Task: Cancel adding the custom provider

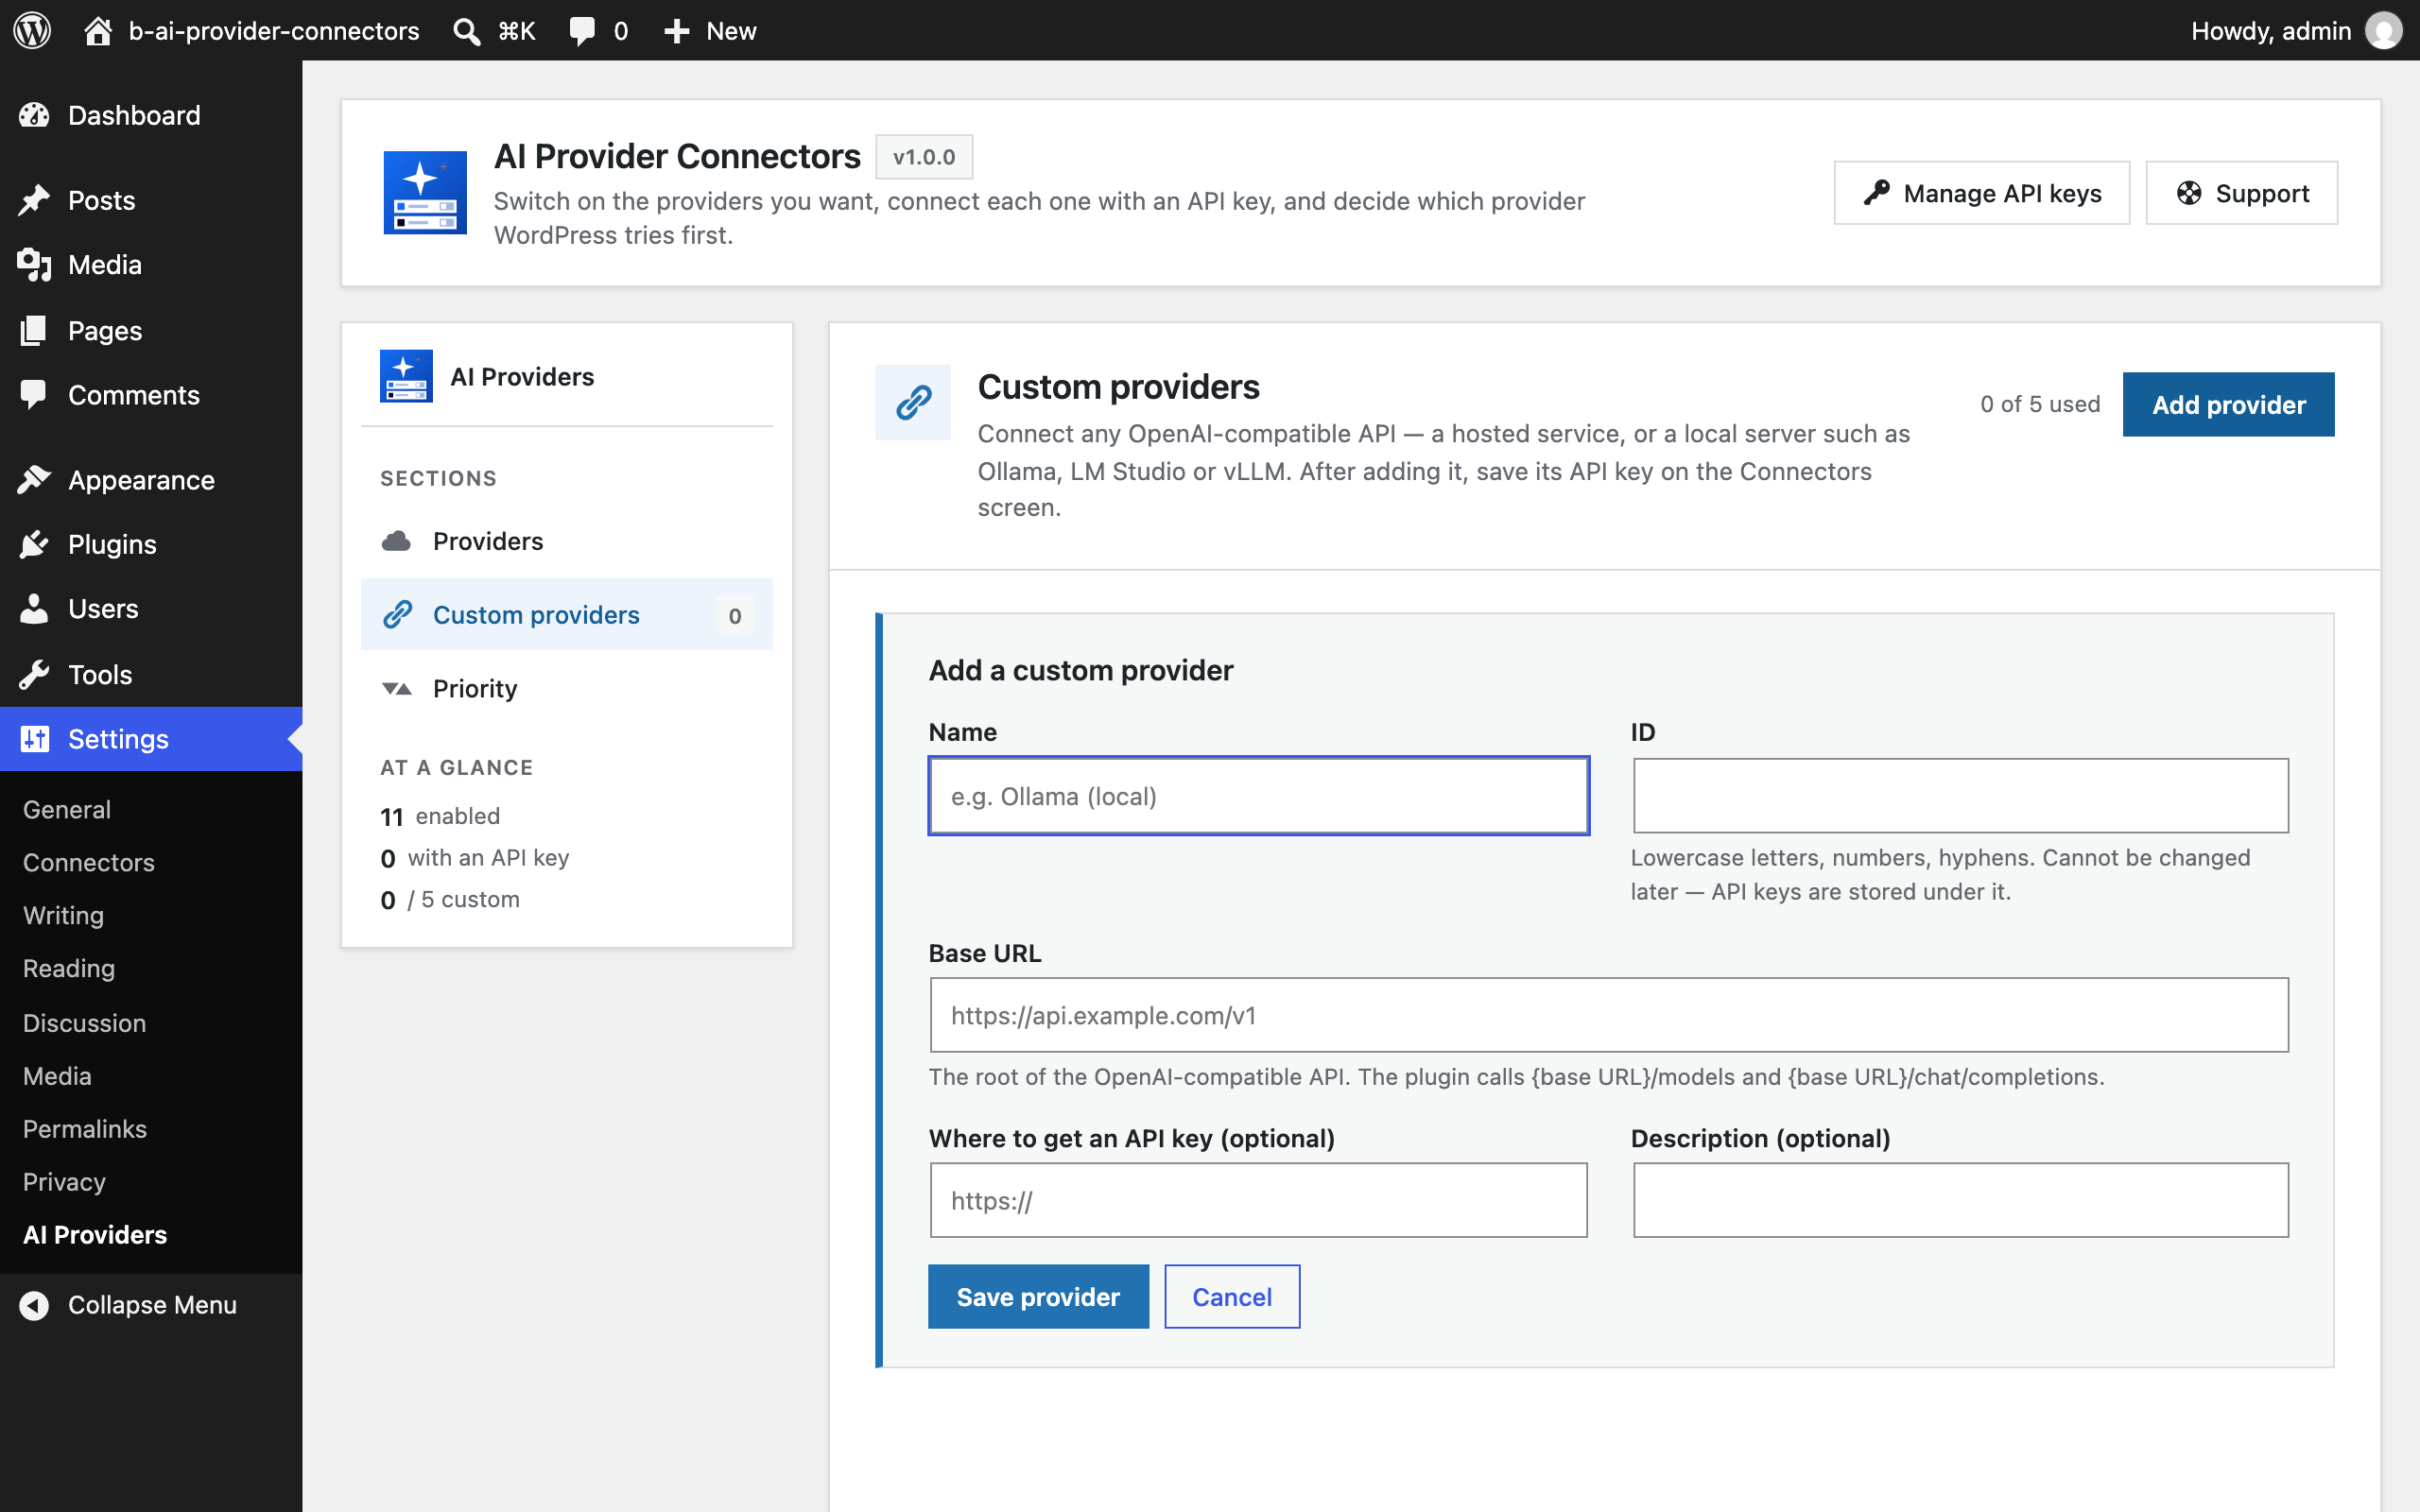Action: [x=1232, y=1296]
